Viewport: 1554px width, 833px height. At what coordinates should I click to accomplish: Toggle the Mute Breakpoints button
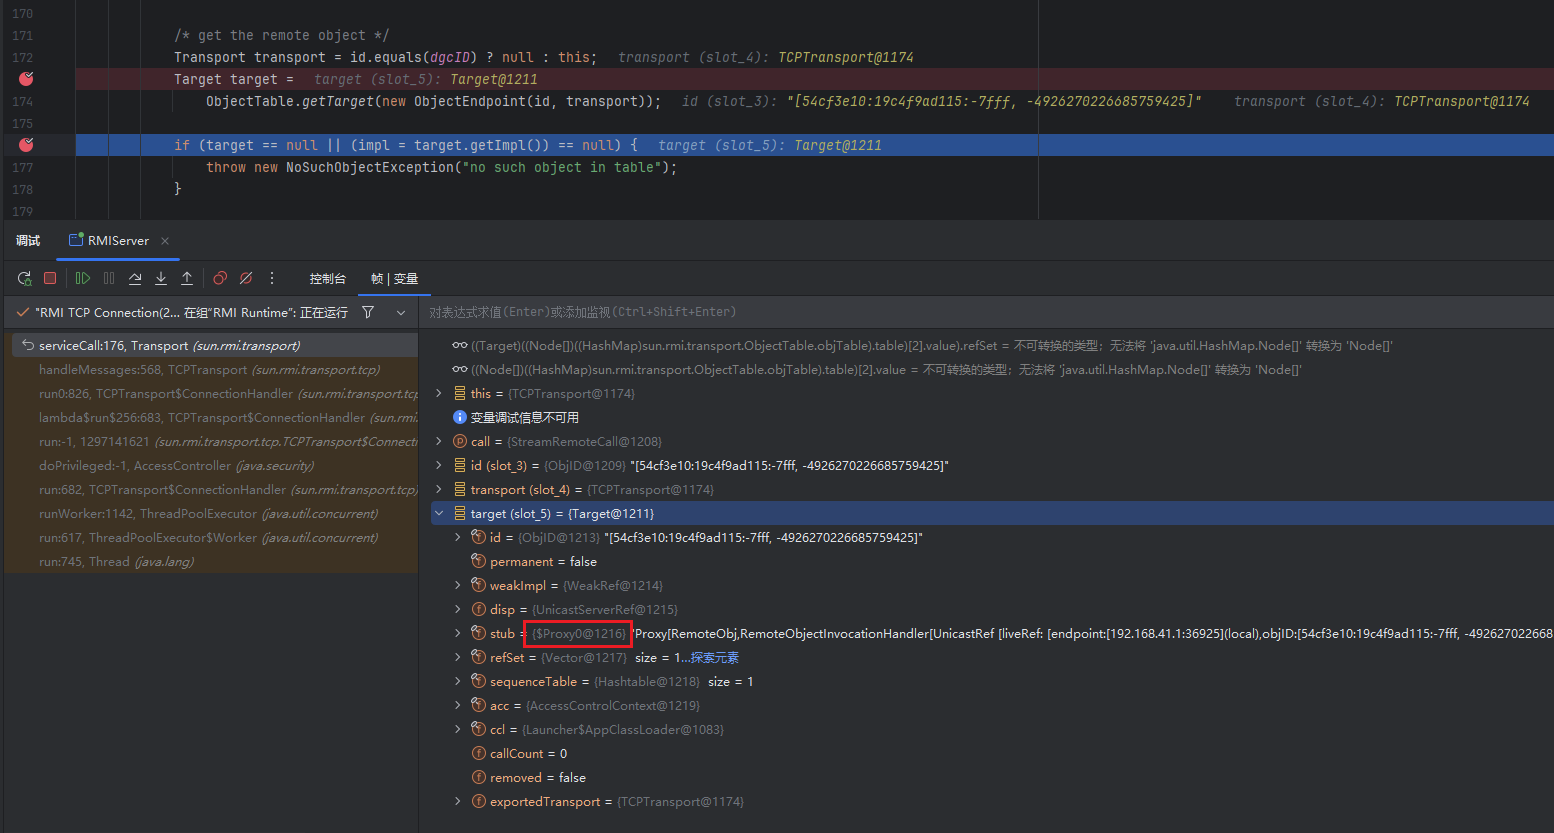coord(246,278)
